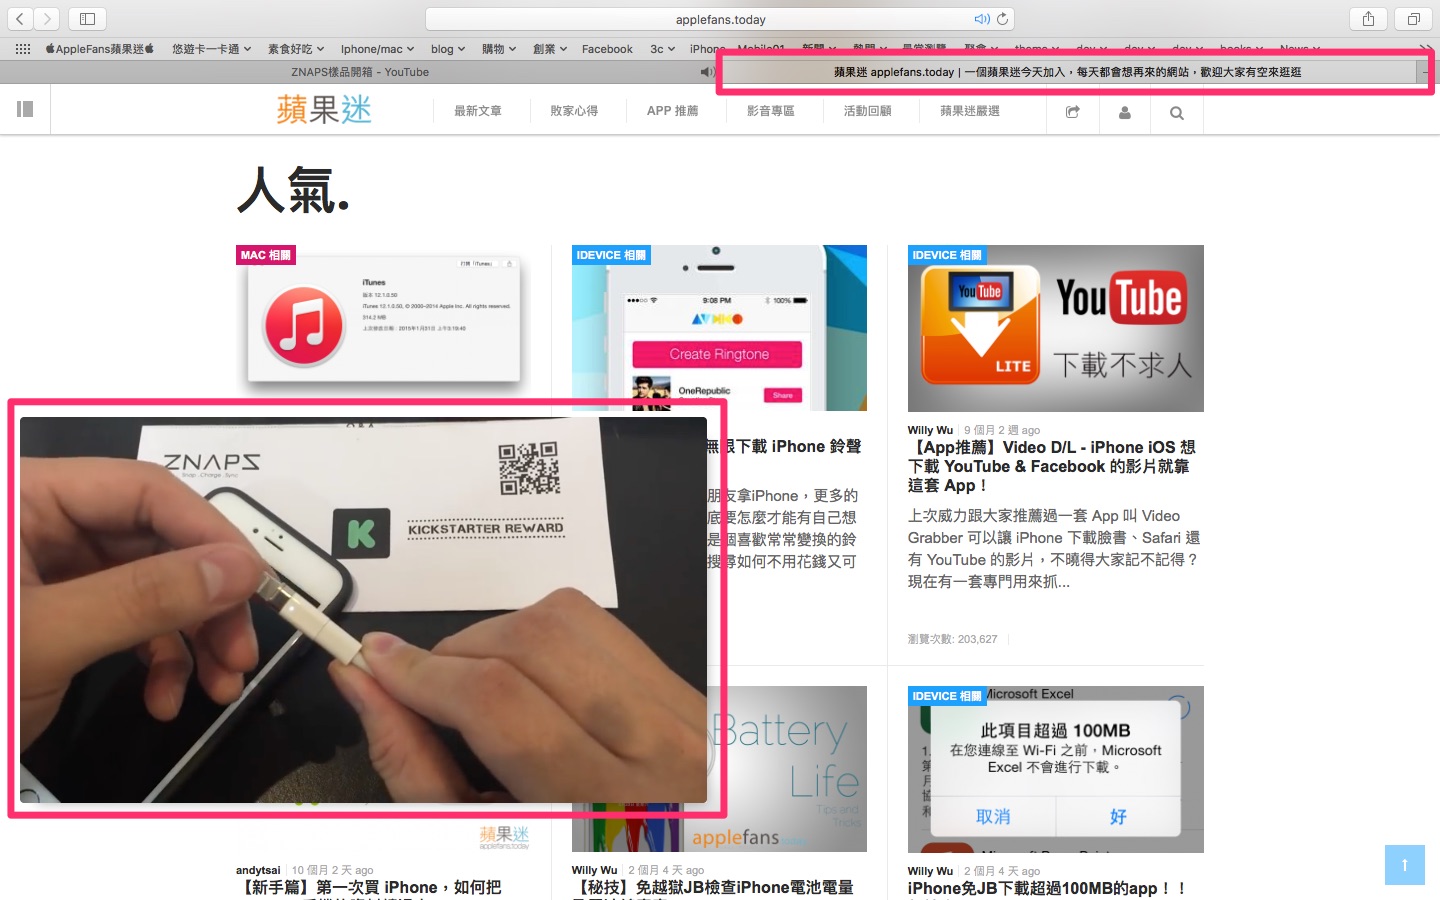Image resolution: width=1440 pixels, height=900 pixels.
Task: Click the share icon in site navigation
Action: point(1073,113)
